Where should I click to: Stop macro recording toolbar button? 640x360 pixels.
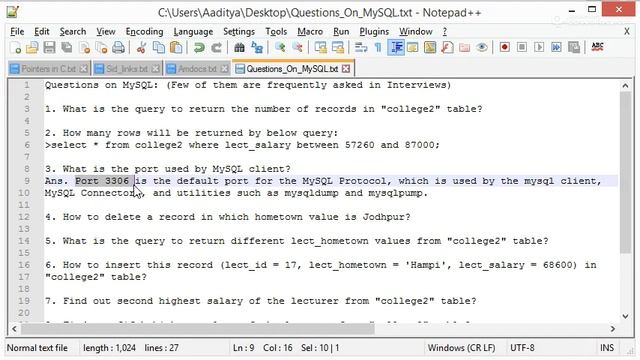522,48
